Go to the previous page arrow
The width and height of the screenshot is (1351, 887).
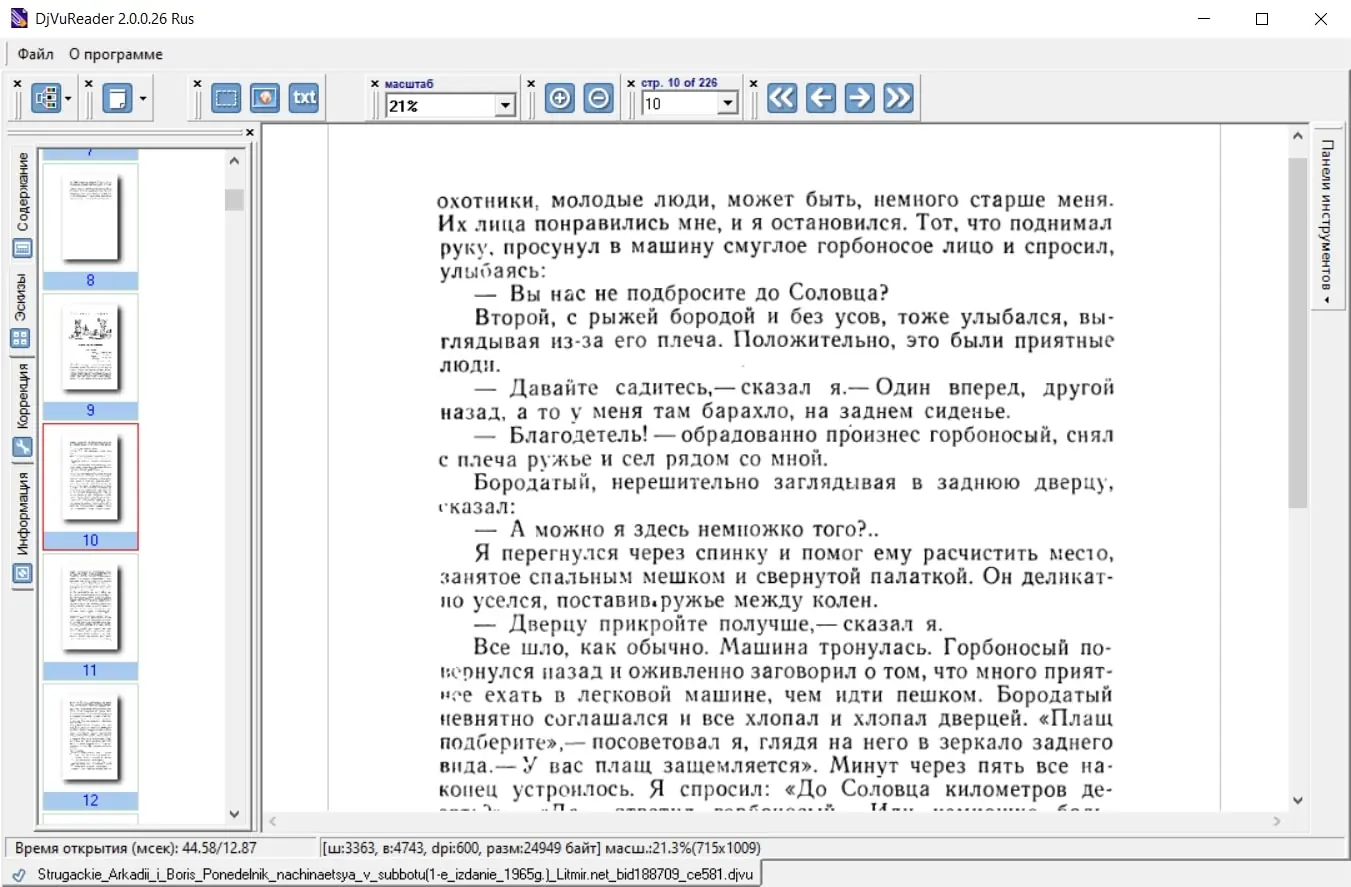[821, 98]
